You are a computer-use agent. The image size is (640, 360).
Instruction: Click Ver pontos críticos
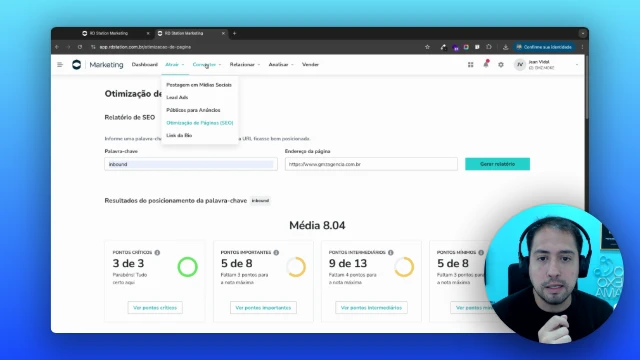155,308
